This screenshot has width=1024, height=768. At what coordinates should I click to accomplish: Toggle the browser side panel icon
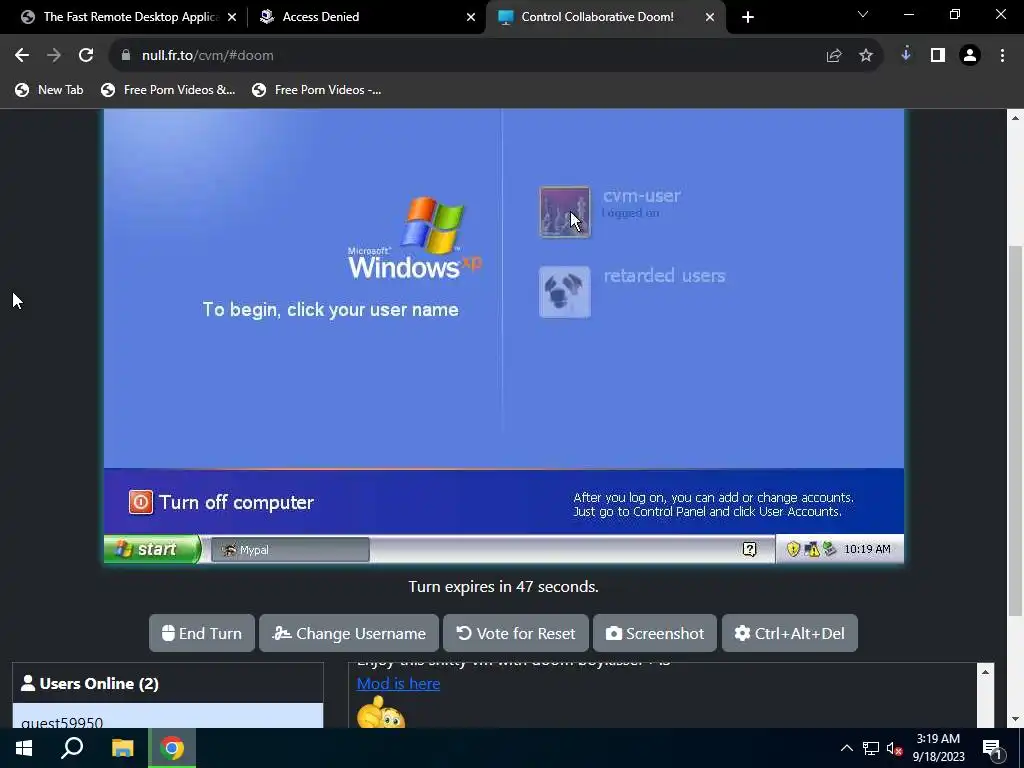(938, 56)
